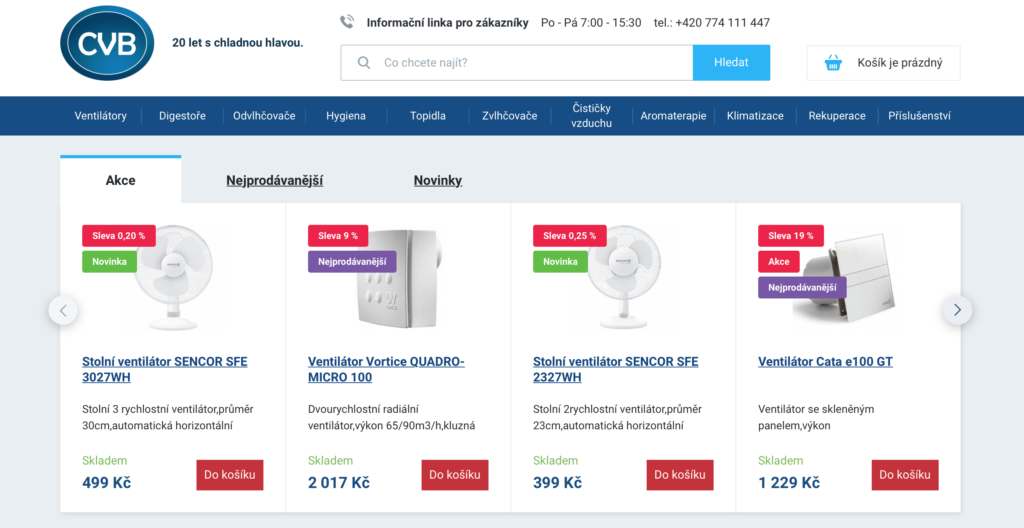Viewport: 1024px width, 528px height.
Task: Open the Hygiena category
Action: pyautogui.click(x=346, y=116)
